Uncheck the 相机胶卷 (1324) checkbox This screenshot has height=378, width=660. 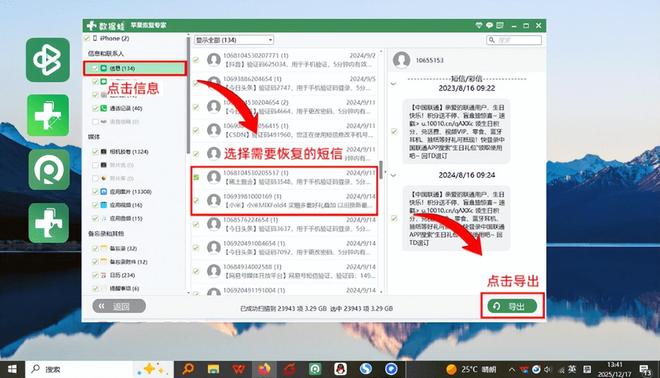tap(95, 152)
